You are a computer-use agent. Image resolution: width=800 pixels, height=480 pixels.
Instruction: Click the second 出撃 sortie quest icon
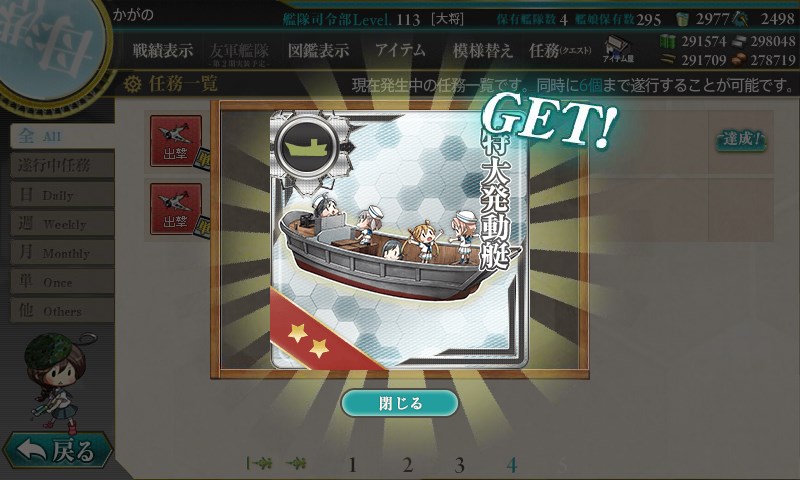coord(176,209)
